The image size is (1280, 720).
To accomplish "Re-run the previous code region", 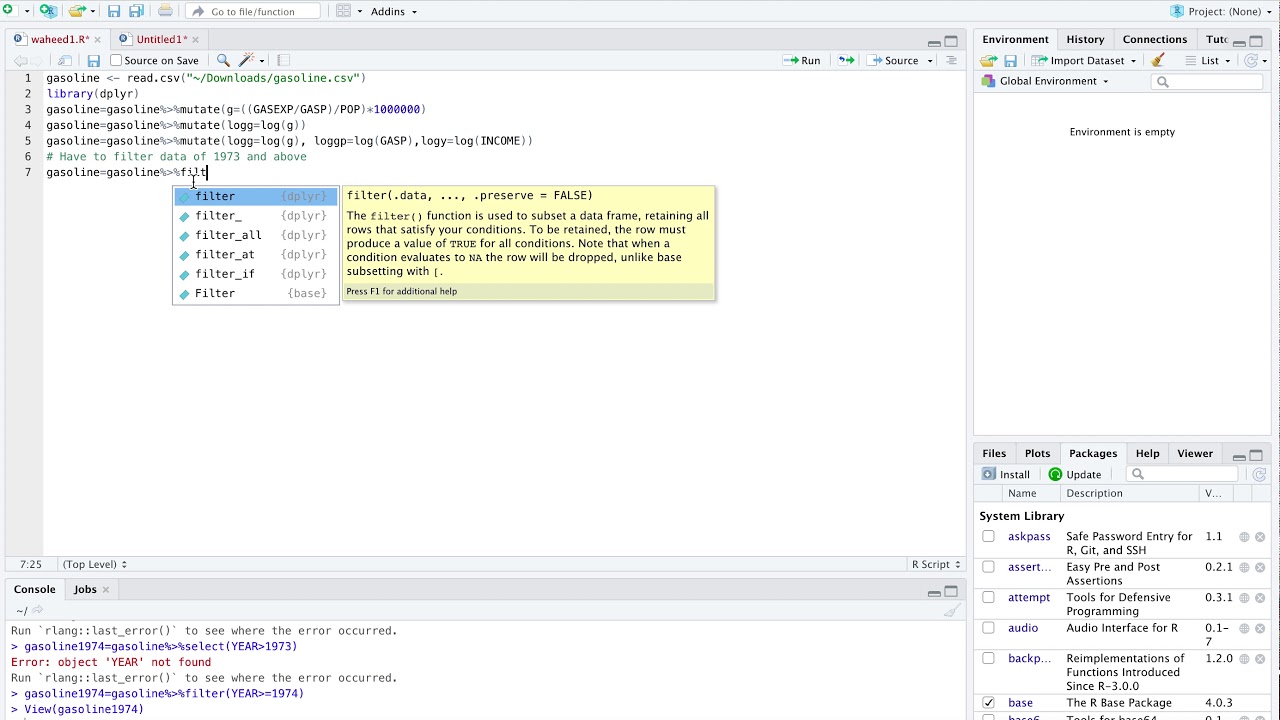I will coord(846,60).
